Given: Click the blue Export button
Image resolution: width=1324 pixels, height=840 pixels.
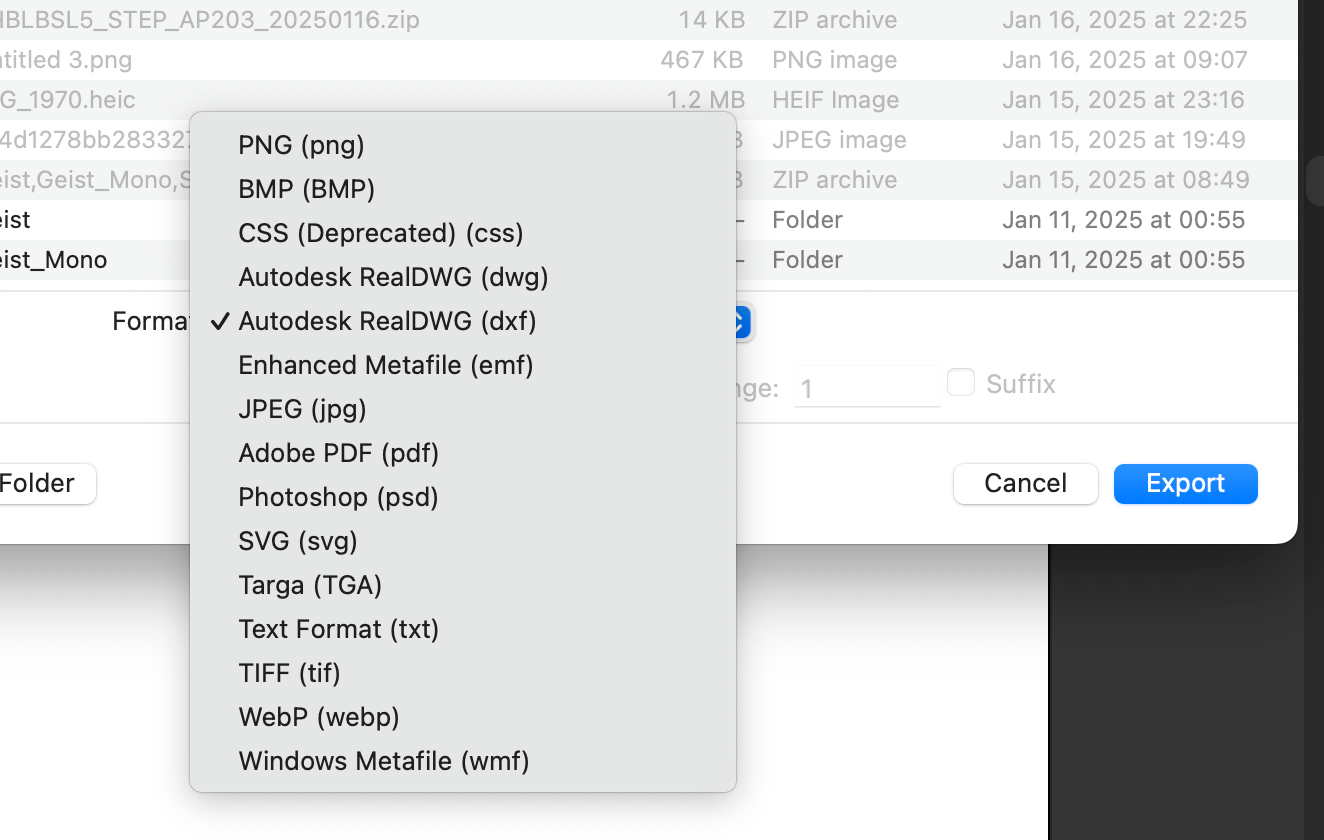Looking at the screenshot, I should (x=1185, y=484).
